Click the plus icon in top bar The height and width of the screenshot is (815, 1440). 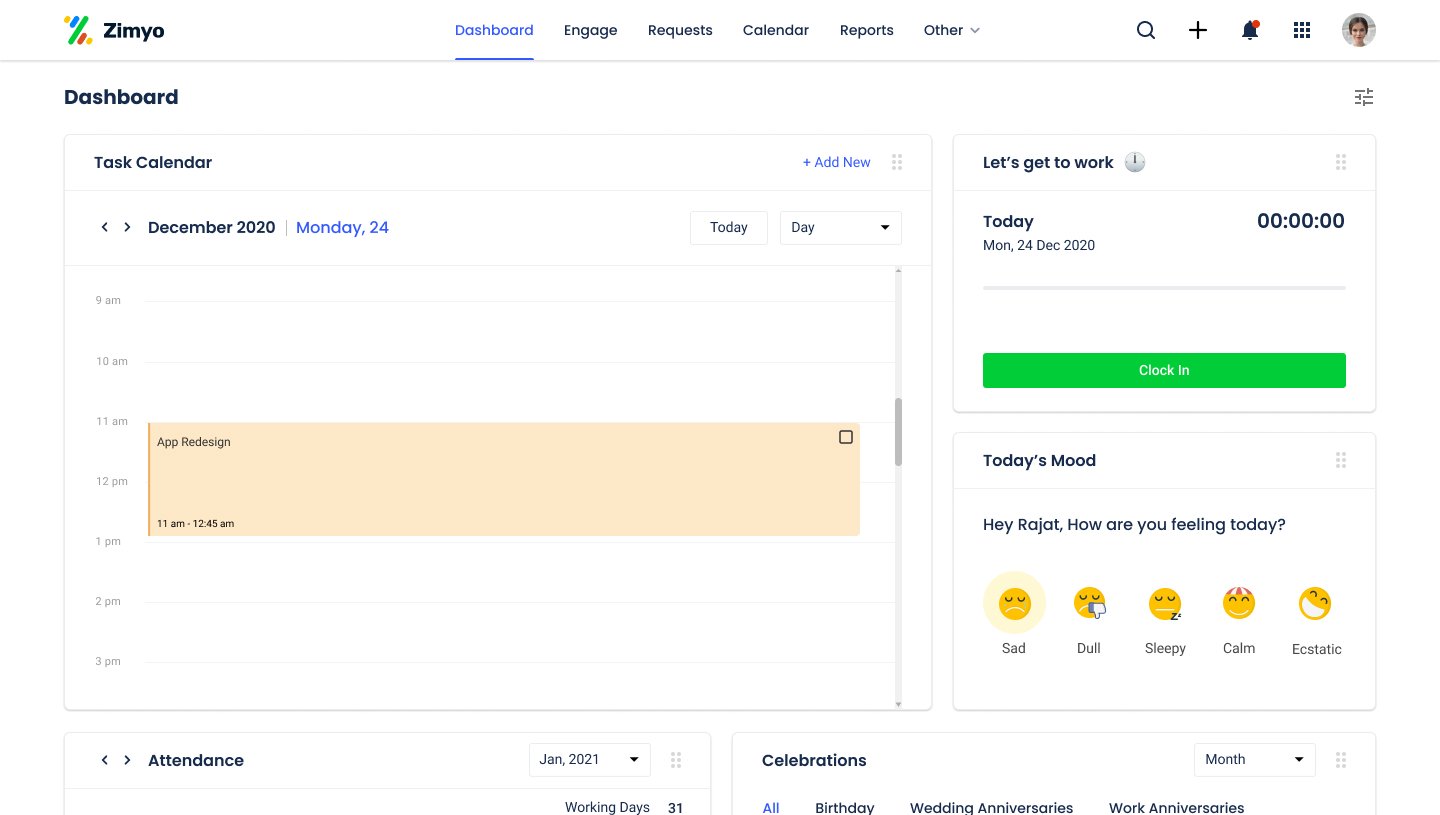1198,30
